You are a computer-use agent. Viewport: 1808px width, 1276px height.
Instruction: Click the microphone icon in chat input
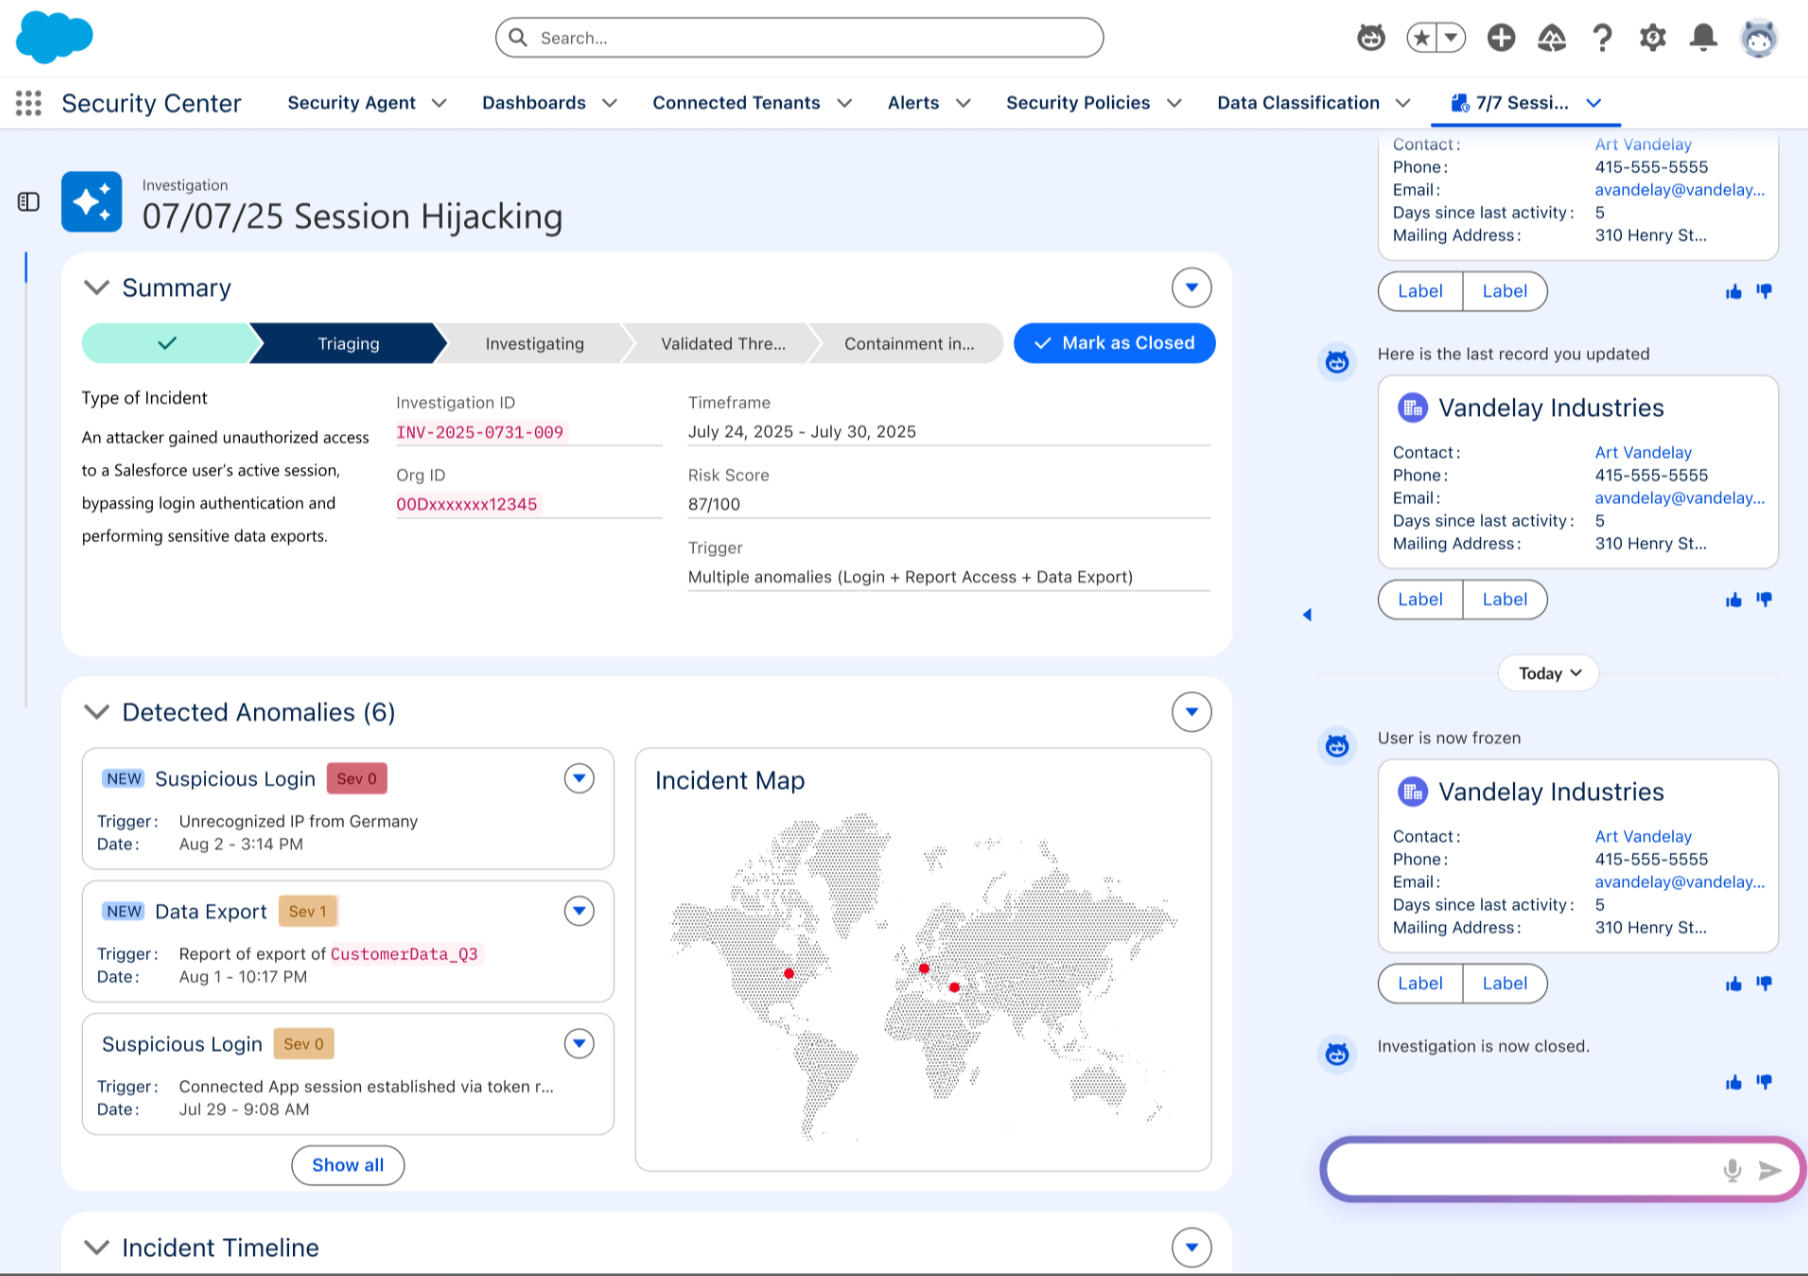1732,1170
